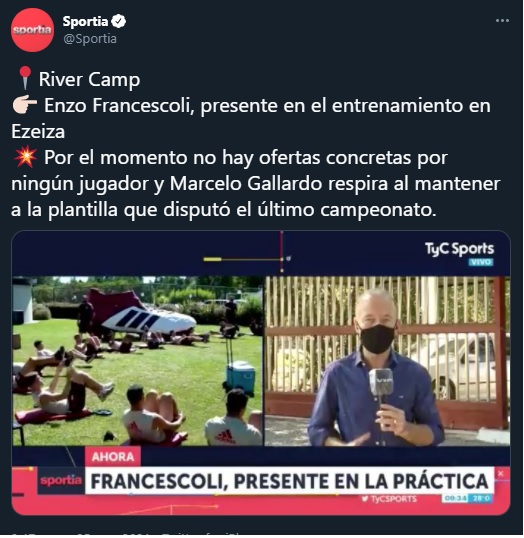Click the 09:34 clock in the video
This screenshot has width=524, height=538.
pyautogui.click(x=454, y=498)
